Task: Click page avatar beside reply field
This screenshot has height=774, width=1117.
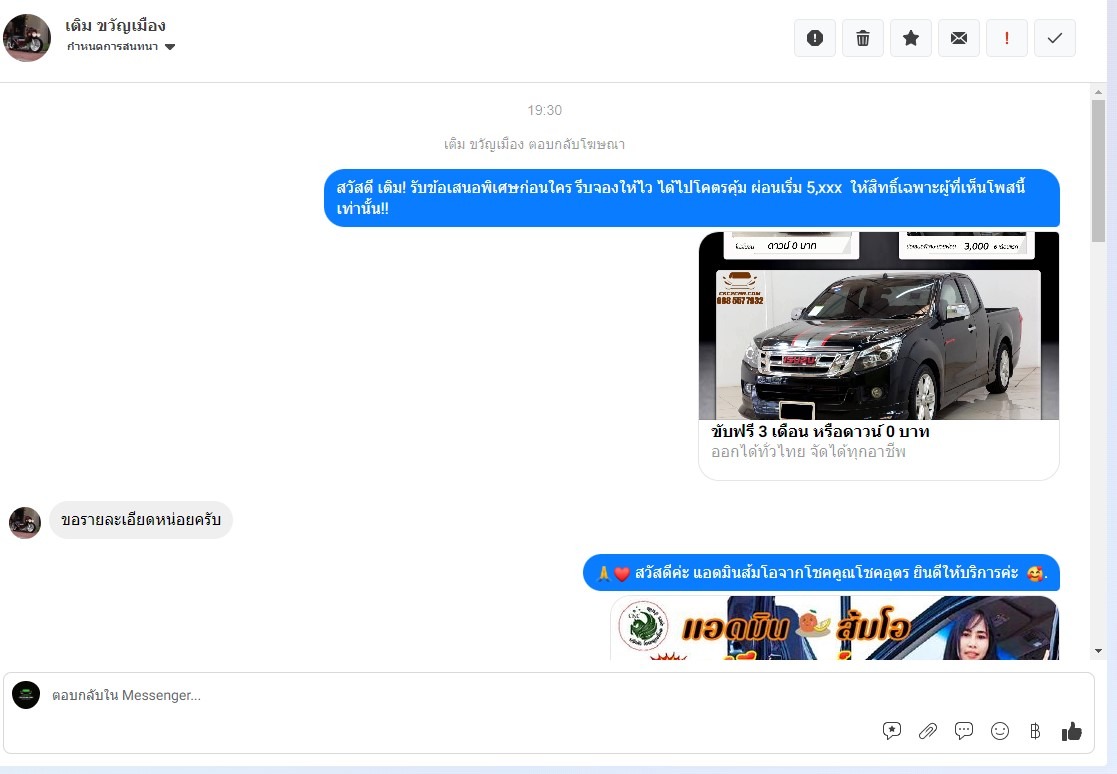Action: [26, 695]
